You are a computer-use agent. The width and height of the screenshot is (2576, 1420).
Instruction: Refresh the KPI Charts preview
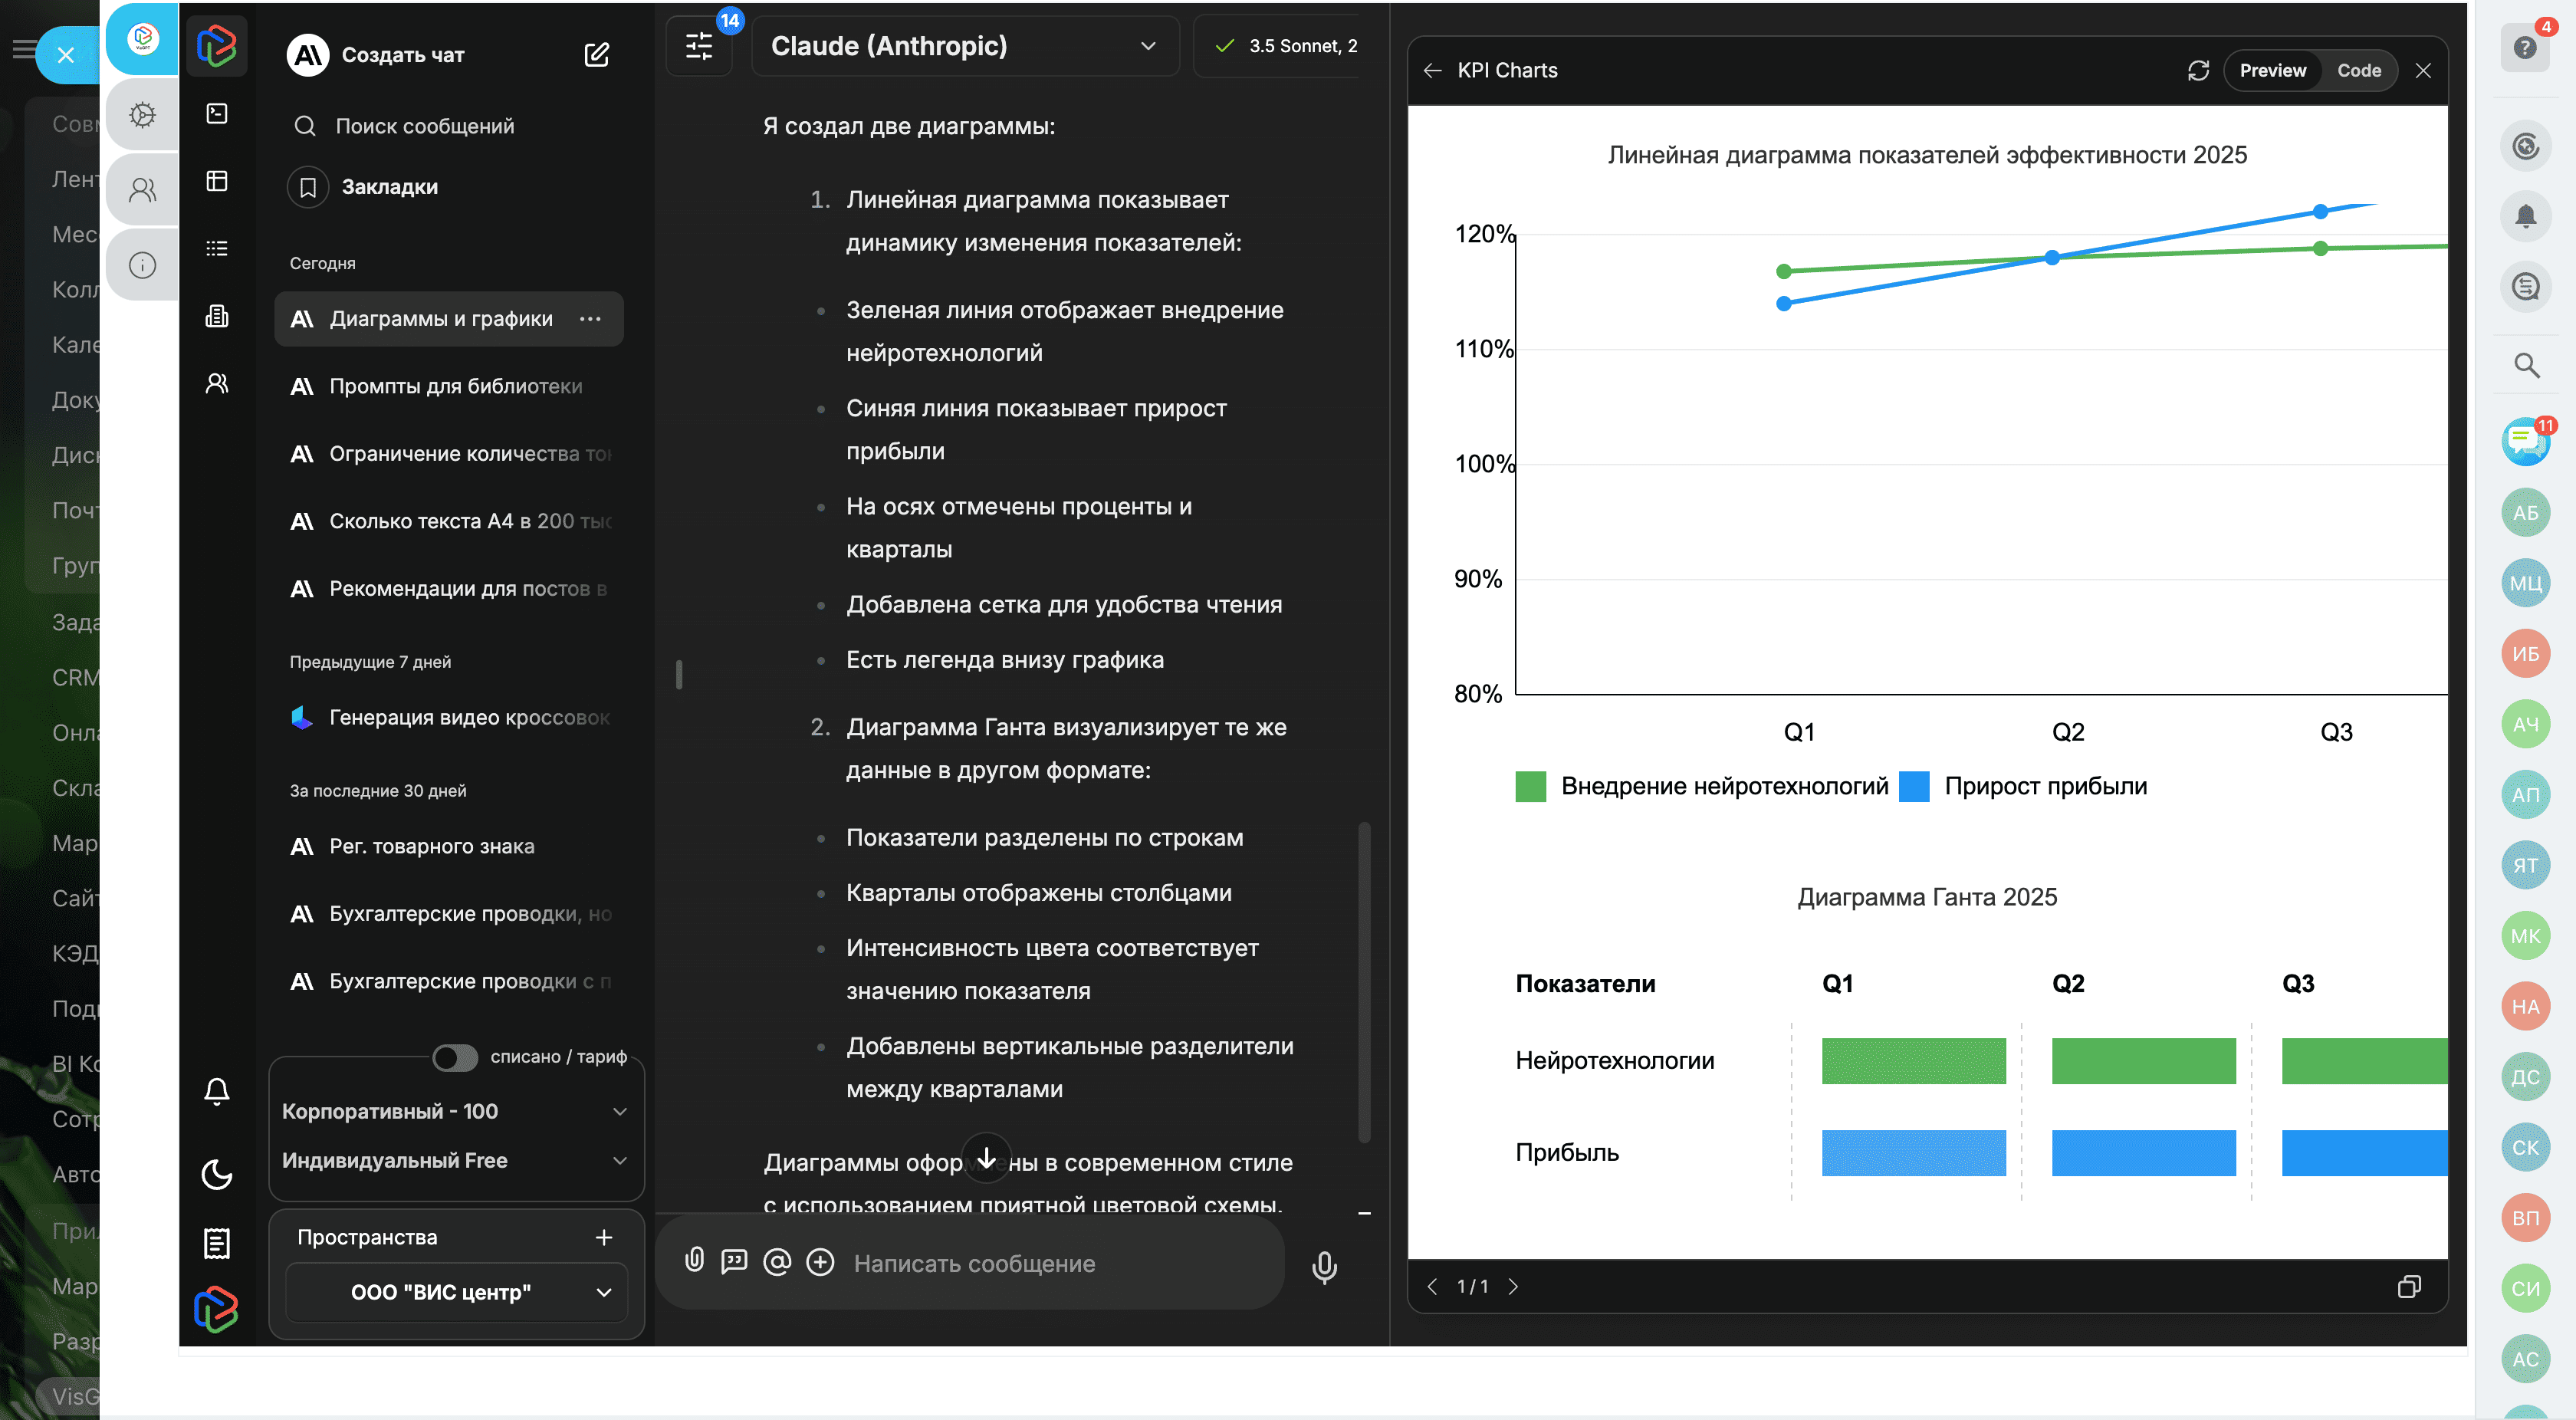pyautogui.click(x=2197, y=70)
